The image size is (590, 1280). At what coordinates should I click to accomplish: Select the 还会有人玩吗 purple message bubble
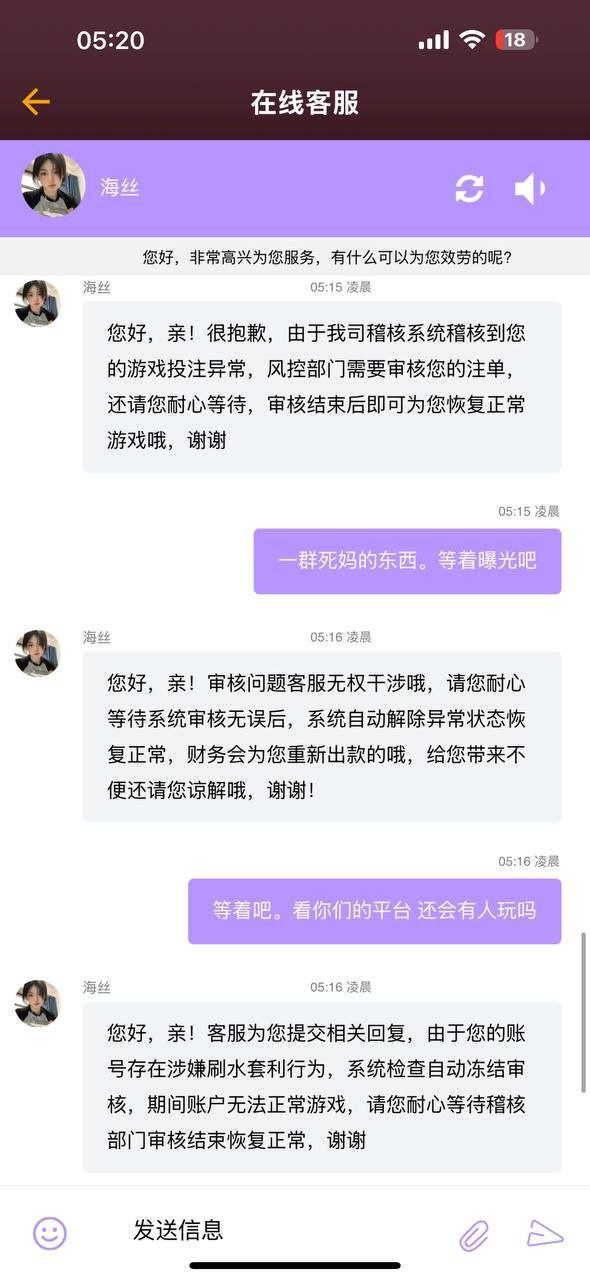point(375,911)
